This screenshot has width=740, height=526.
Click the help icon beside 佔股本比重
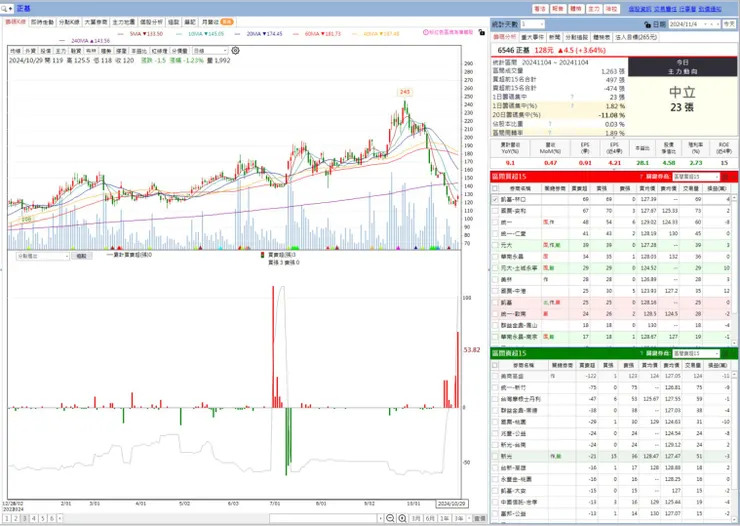point(550,124)
